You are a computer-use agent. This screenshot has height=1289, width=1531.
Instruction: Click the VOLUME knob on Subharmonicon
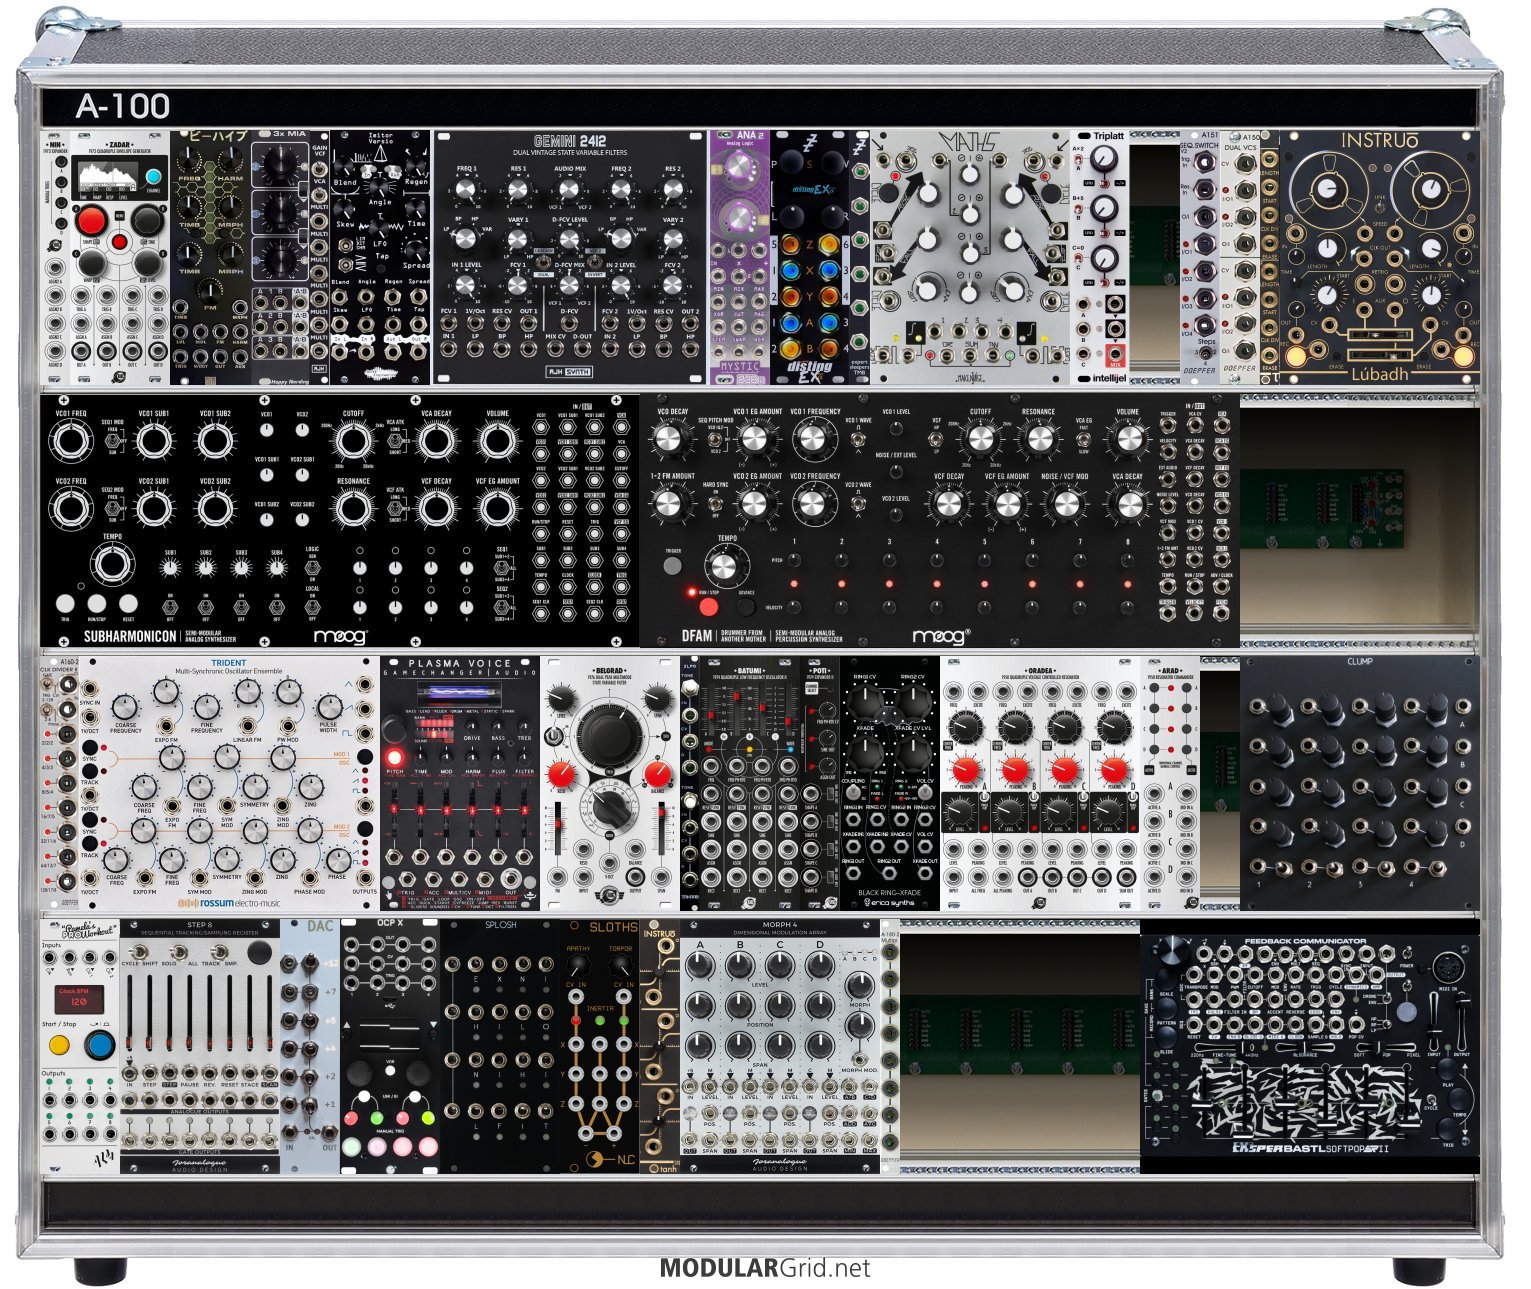497,441
